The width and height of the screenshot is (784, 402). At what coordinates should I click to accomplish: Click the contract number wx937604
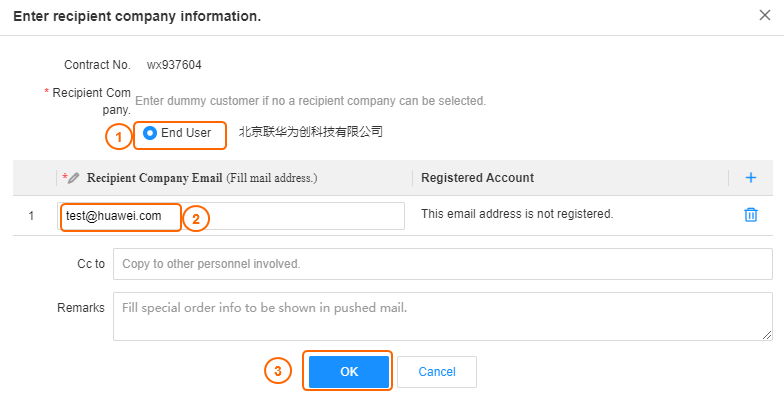point(174,65)
